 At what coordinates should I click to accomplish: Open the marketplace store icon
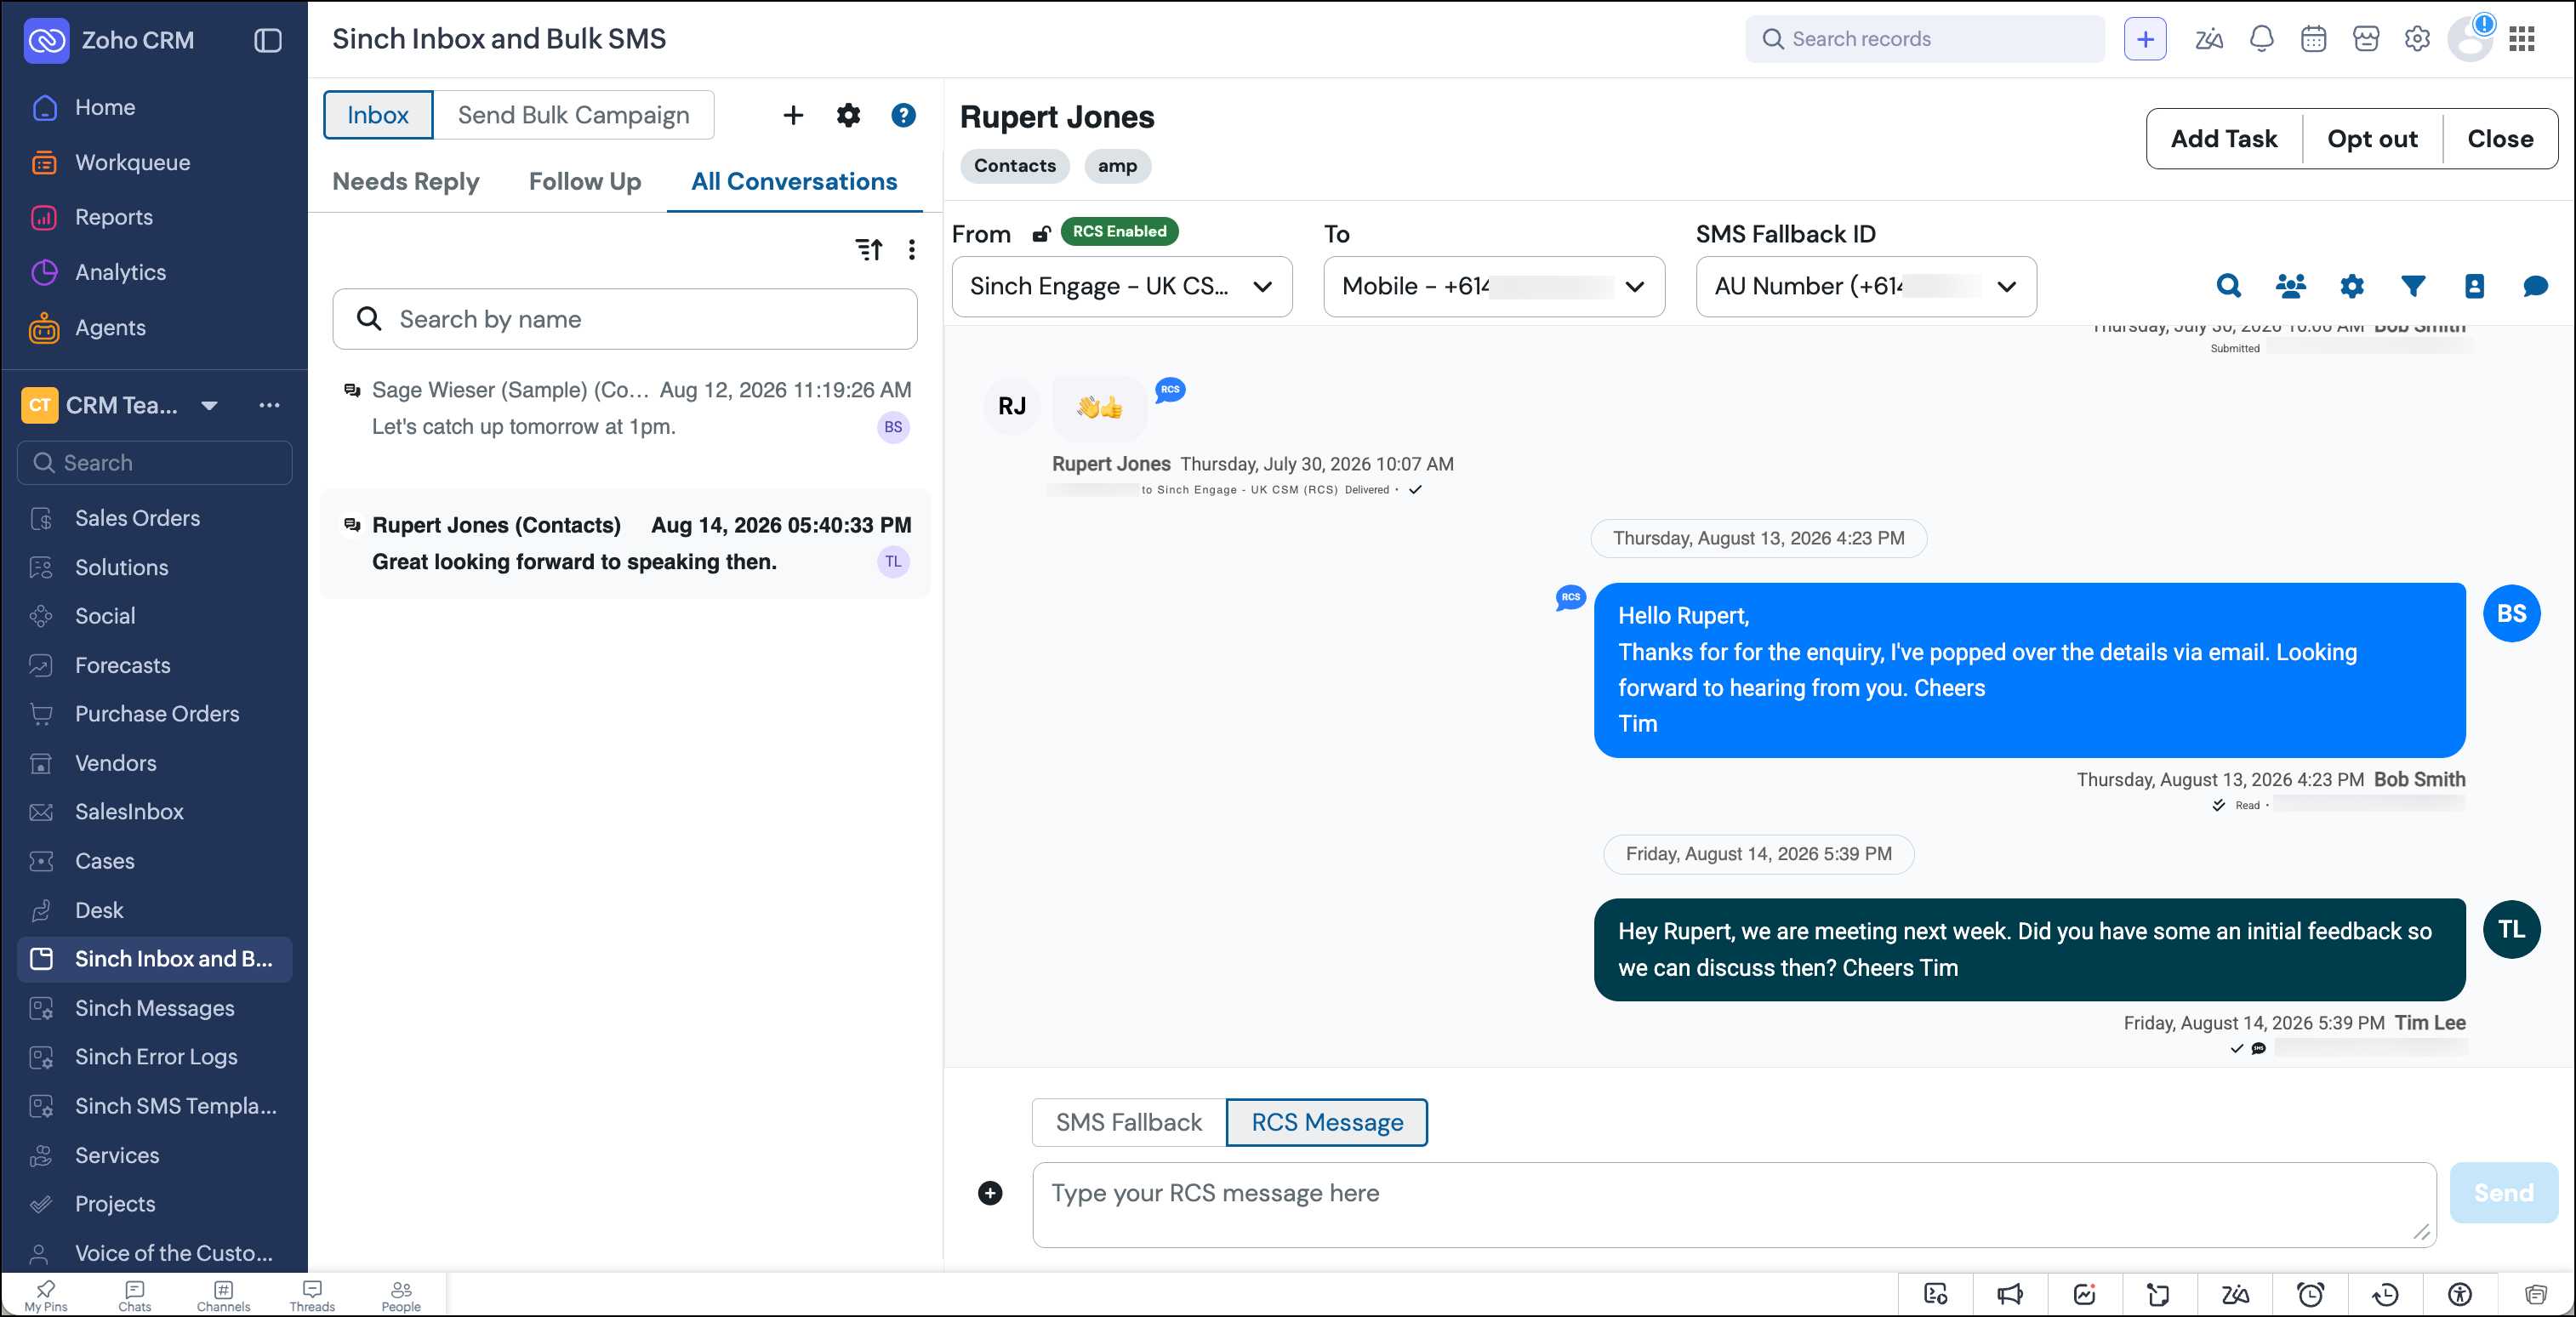[2365, 39]
